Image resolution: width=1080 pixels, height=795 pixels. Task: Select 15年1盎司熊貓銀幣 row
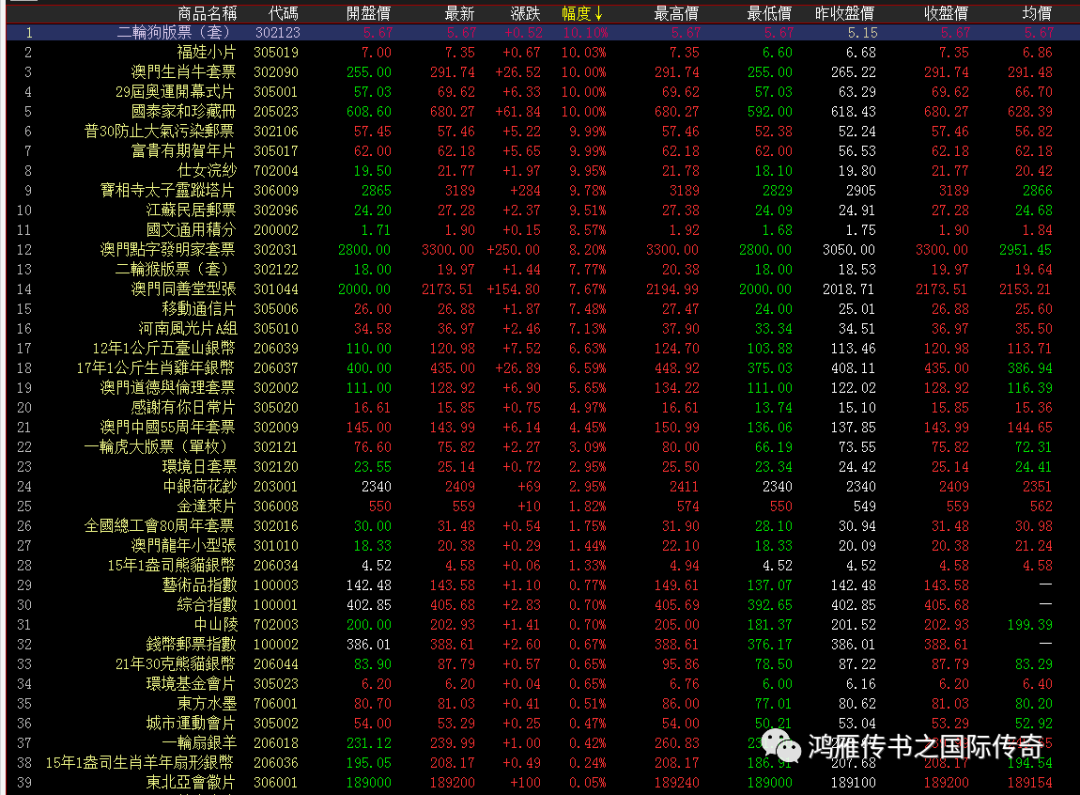point(543,566)
